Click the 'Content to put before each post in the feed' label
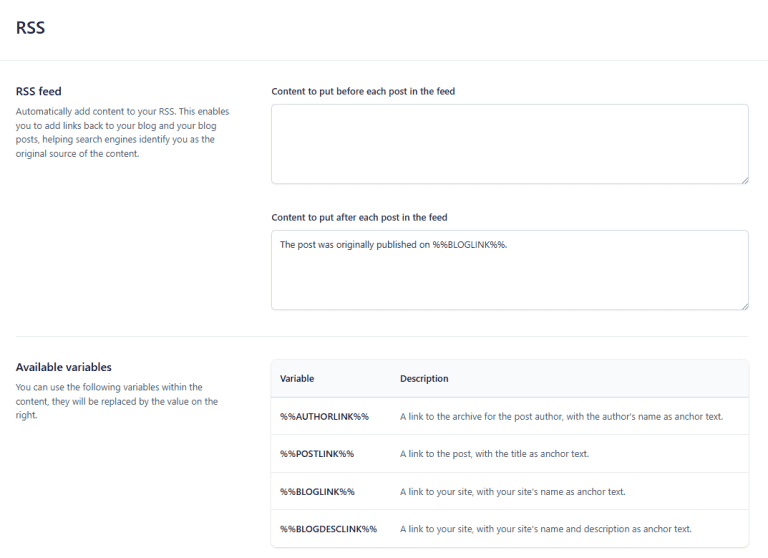 point(363,91)
